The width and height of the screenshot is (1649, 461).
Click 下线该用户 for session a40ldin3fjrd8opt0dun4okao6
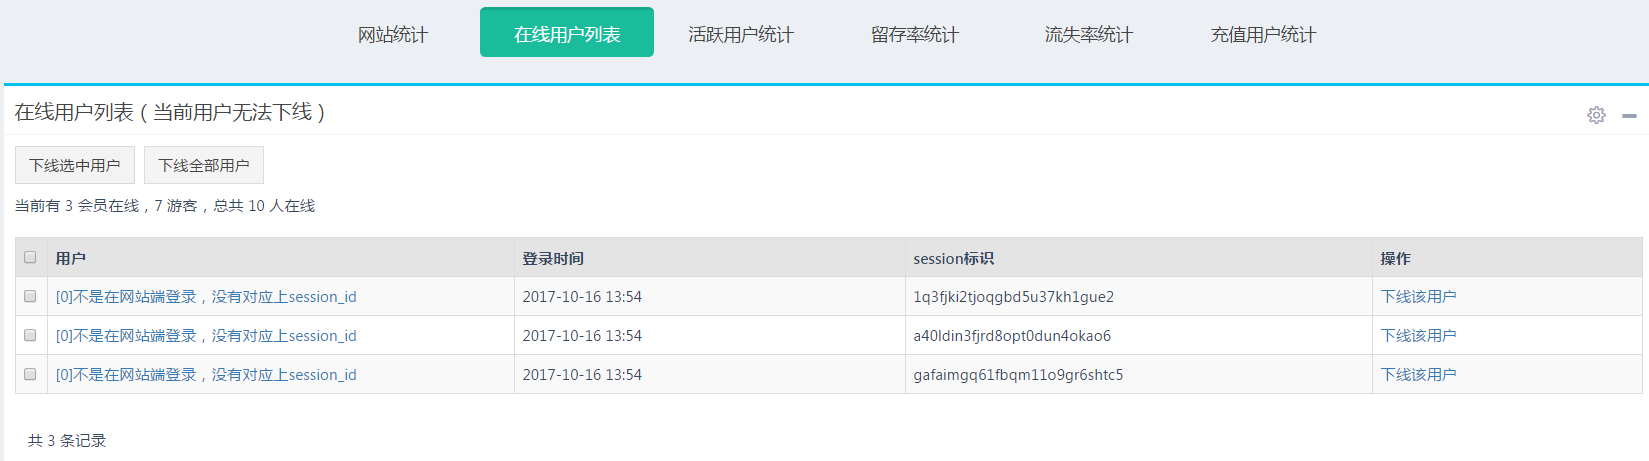1418,336
